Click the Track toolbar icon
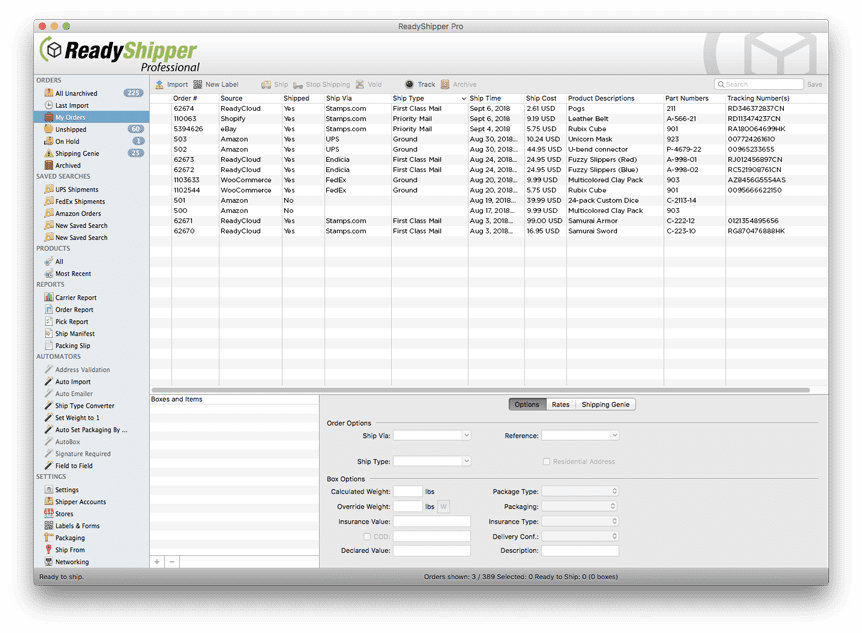This screenshot has width=862, height=633. click(x=410, y=84)
